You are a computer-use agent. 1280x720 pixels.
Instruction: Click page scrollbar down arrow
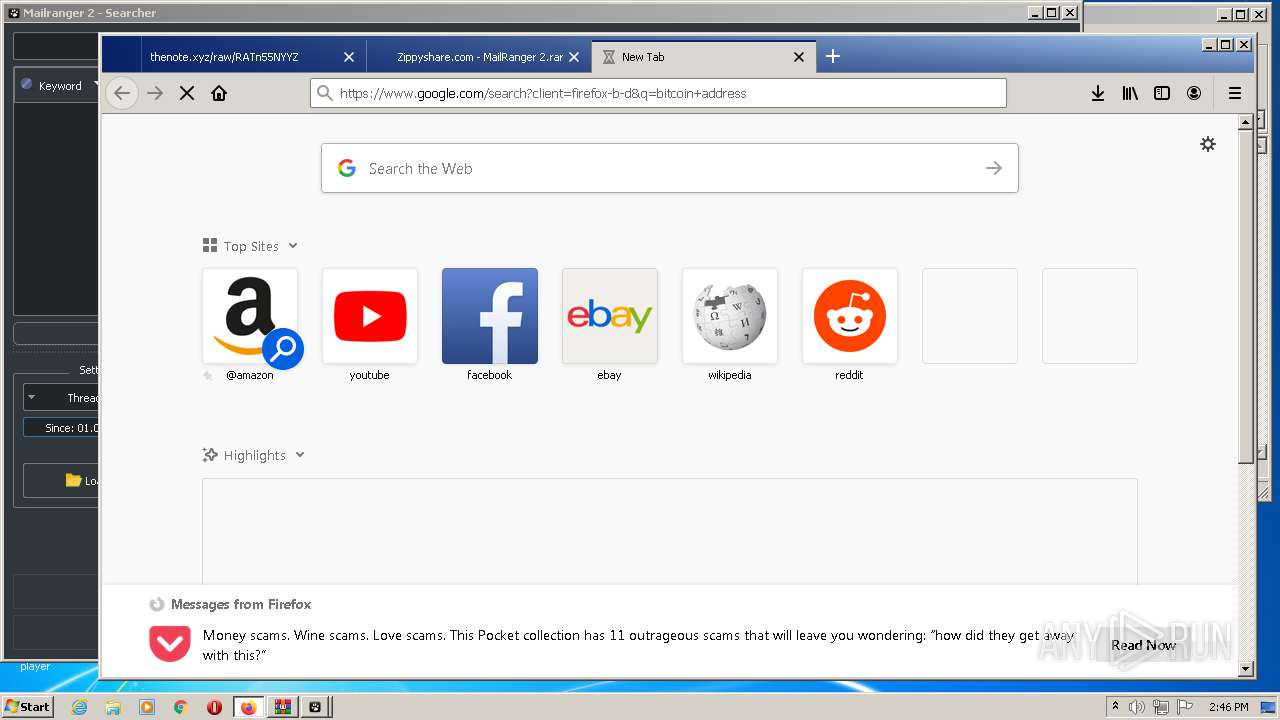pos(1245,668)
